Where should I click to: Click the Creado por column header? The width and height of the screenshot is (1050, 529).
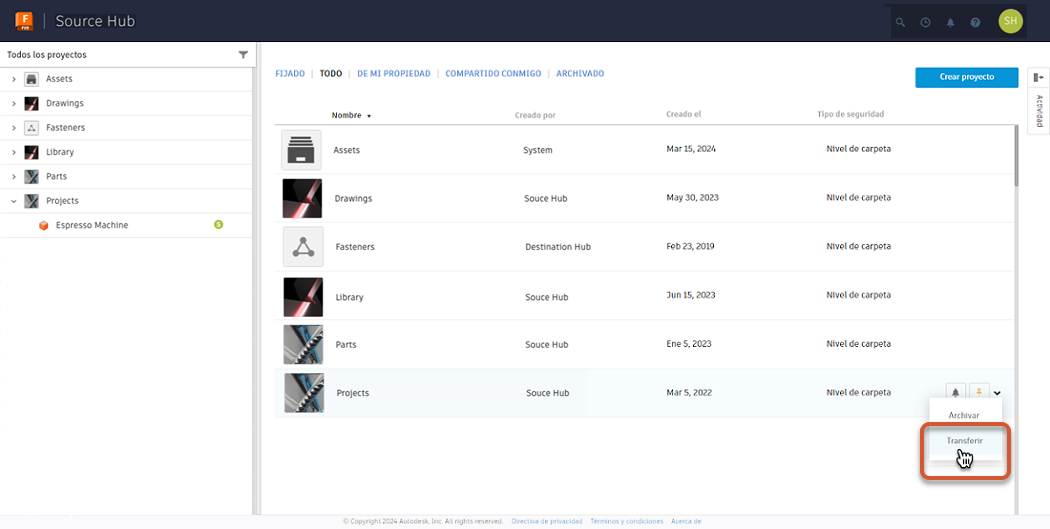point(535,115)
